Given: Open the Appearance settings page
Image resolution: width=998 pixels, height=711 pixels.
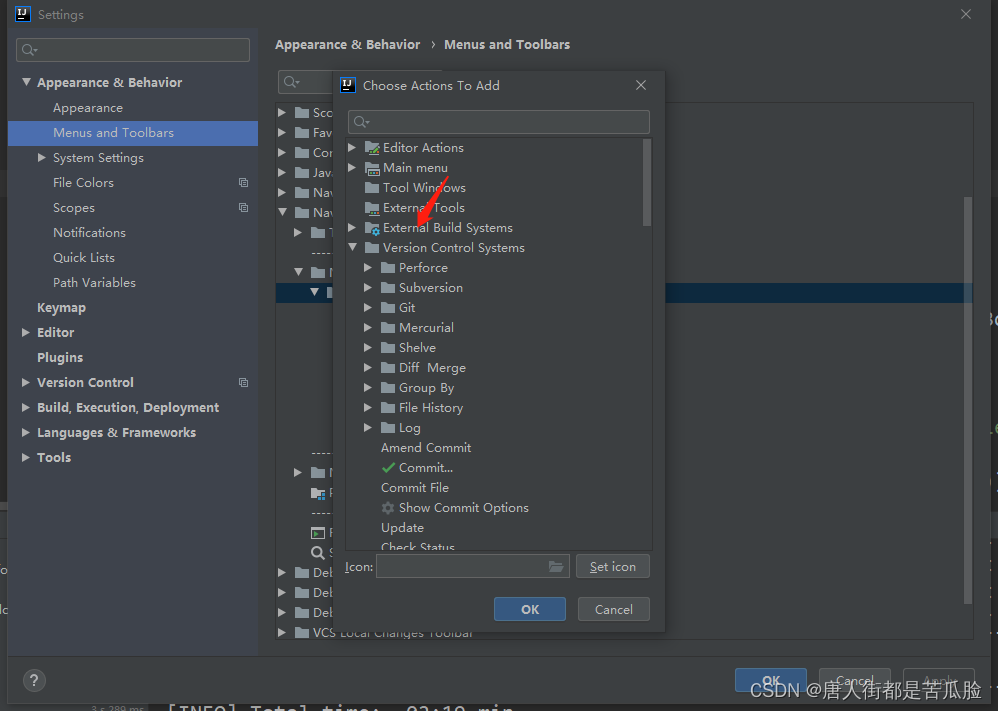Looking at the screenshot, I should [88, 108].
